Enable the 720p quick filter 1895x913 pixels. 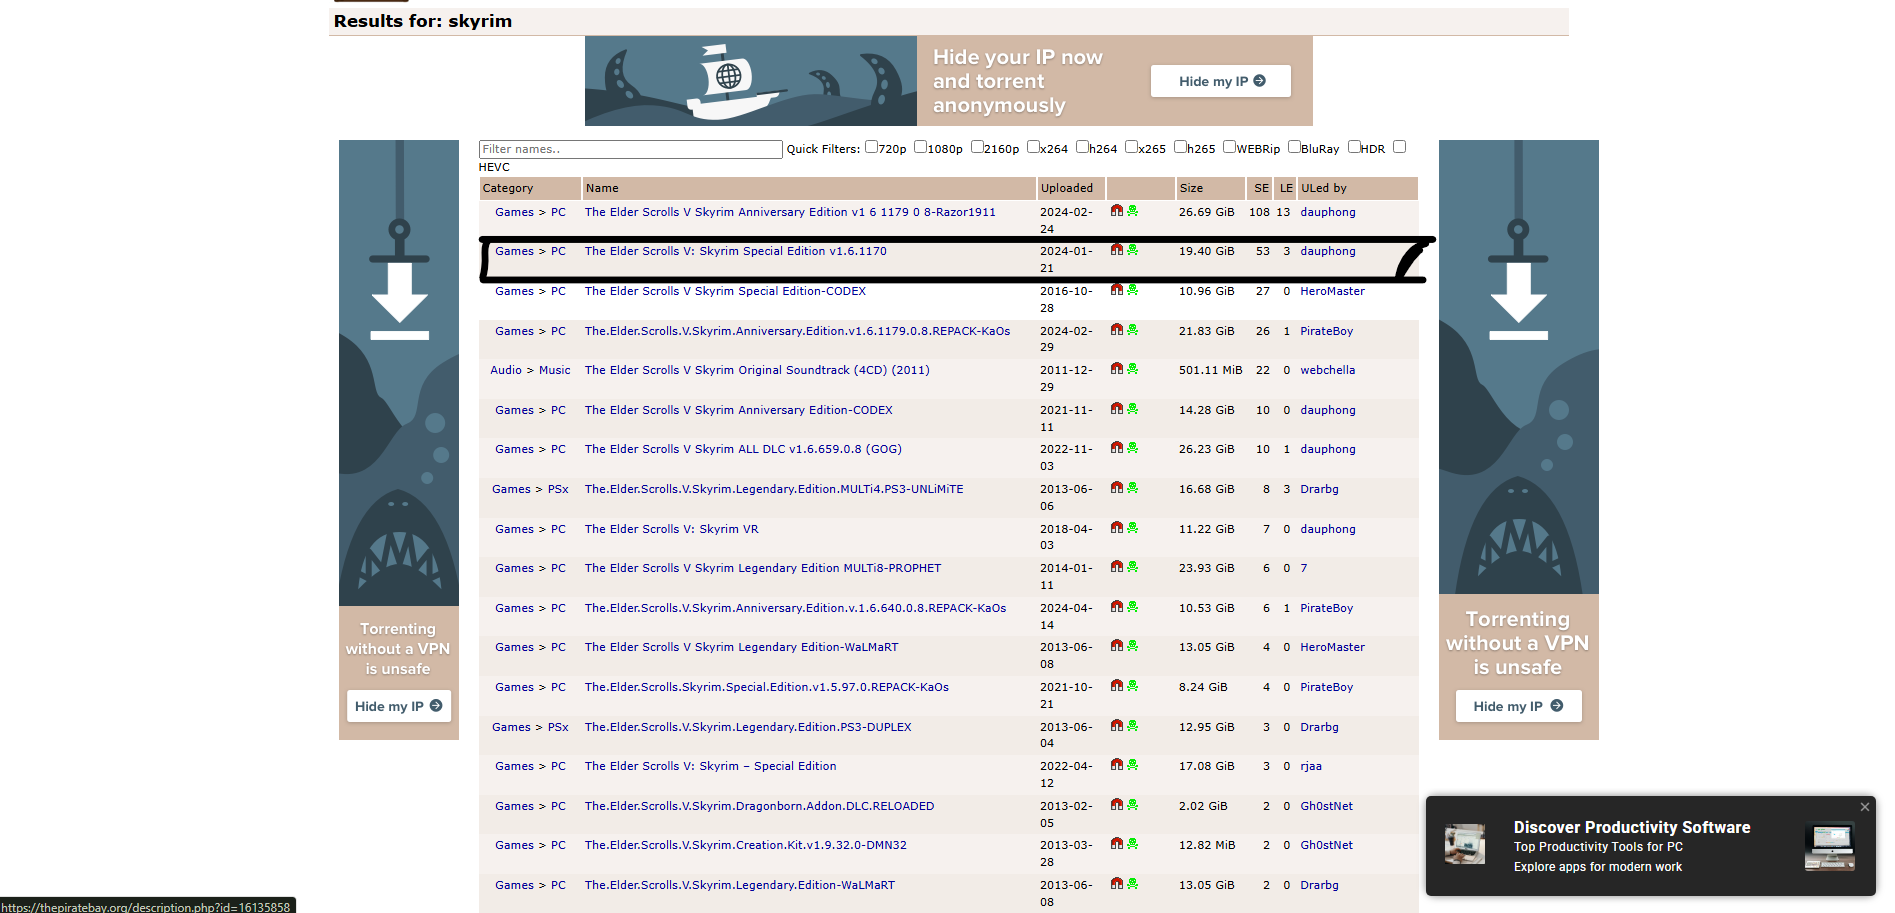(x=871, y=147)
